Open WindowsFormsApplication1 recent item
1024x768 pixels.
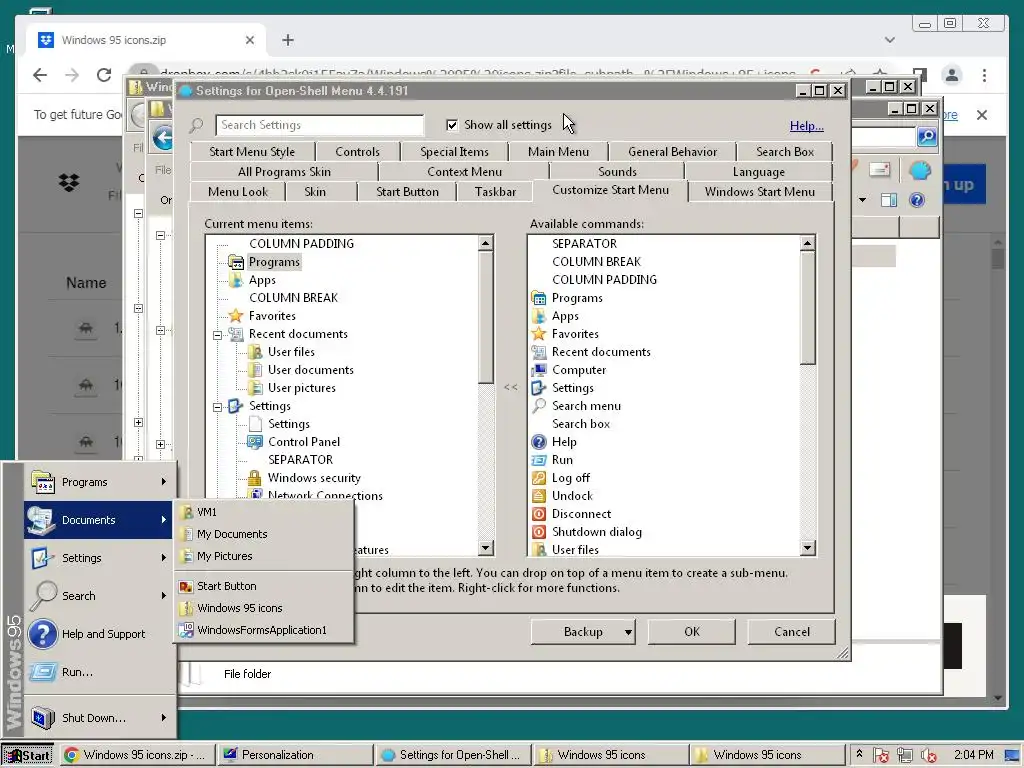pyautogui.click(x=264, y=630)
